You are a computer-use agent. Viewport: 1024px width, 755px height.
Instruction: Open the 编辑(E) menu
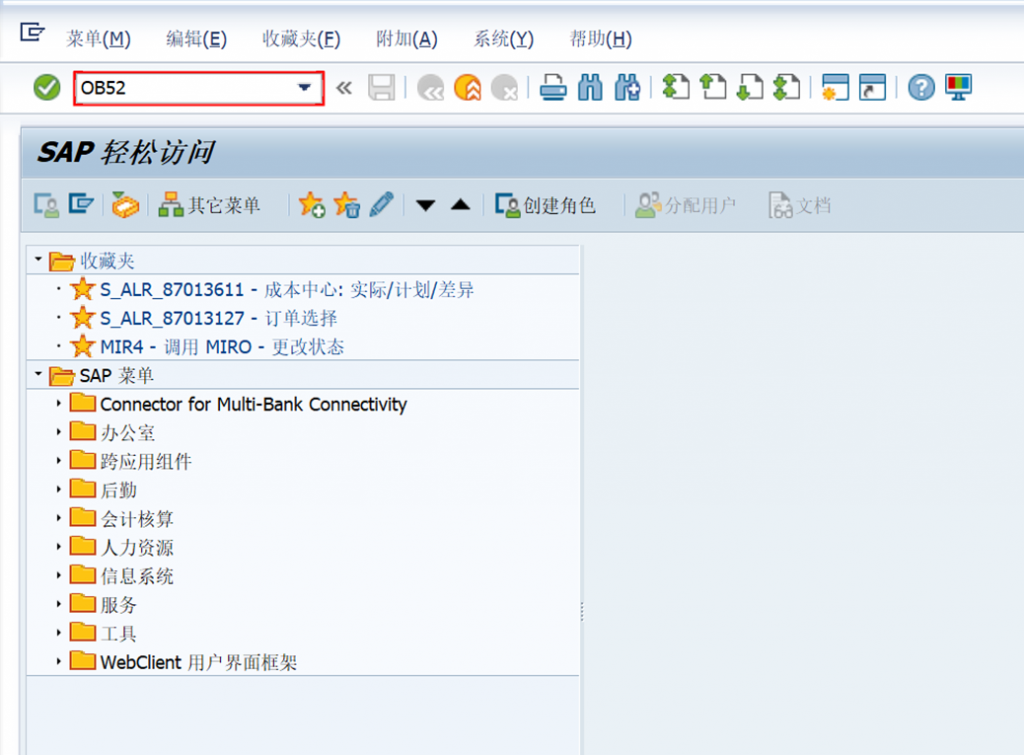197,39
